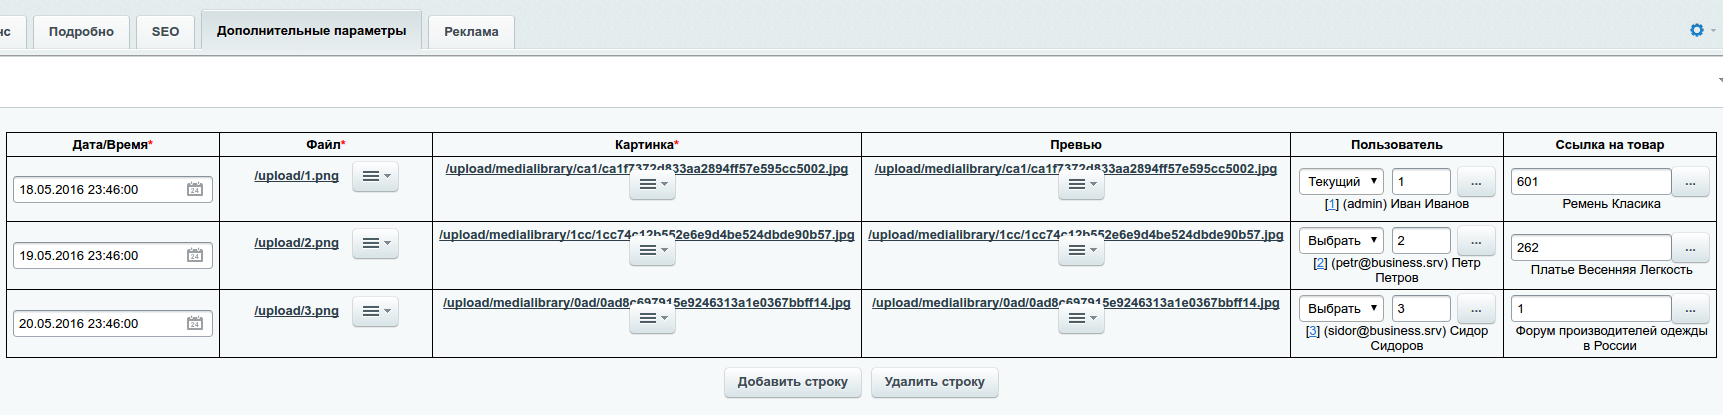Switch to the SEO tab

(x=165, y=32)
